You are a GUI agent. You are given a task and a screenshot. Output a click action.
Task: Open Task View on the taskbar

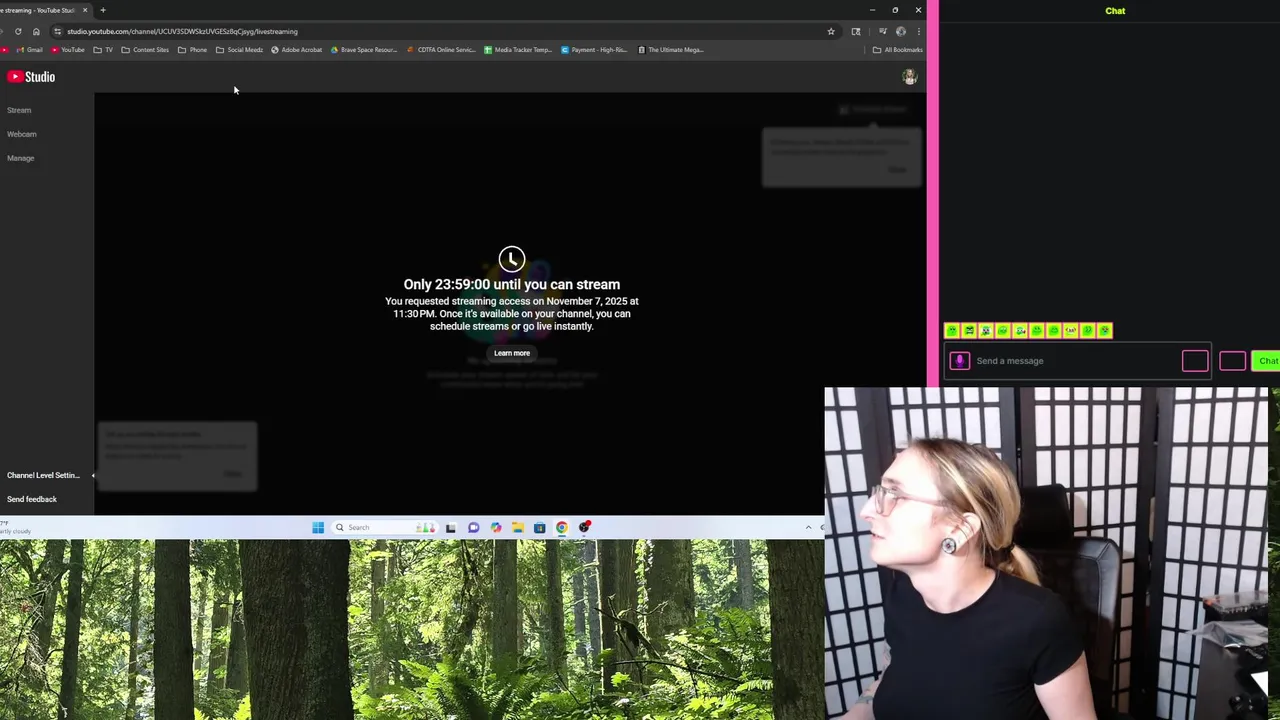pos(450,527)
